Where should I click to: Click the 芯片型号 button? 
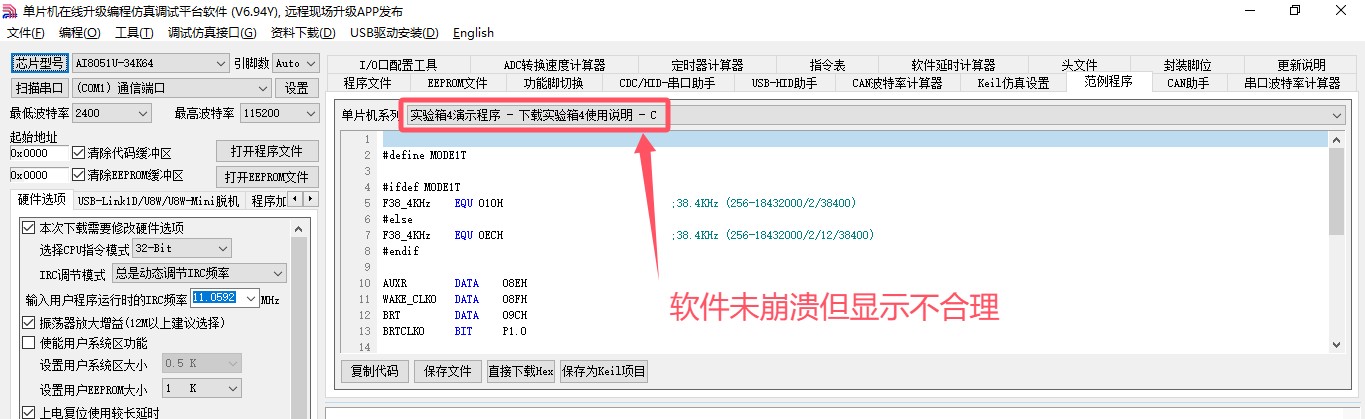[x=39, y=63]
